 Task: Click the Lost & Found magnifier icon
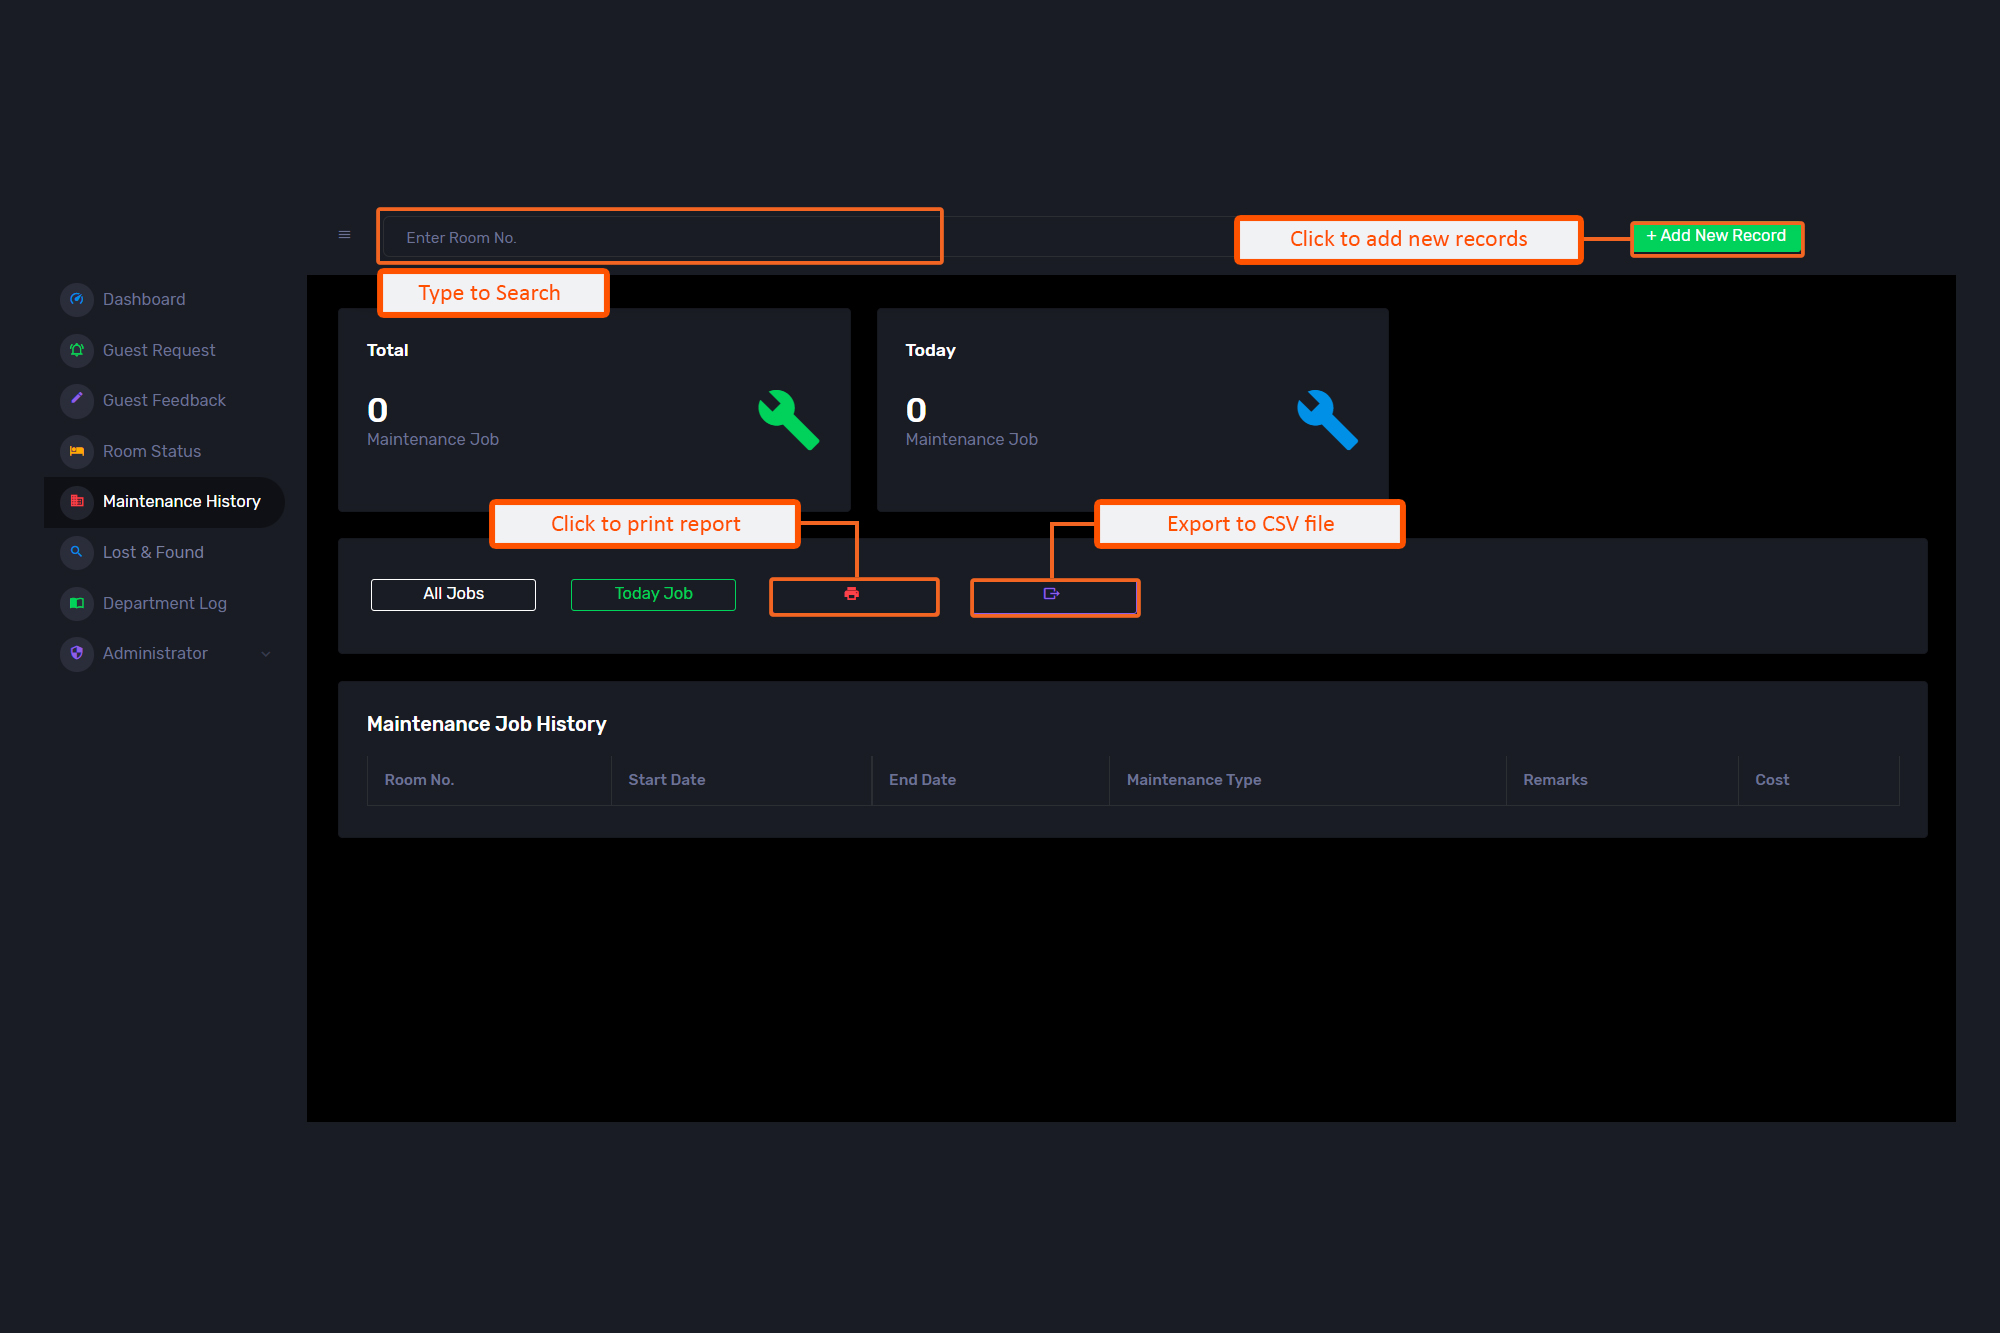[77, 552]
